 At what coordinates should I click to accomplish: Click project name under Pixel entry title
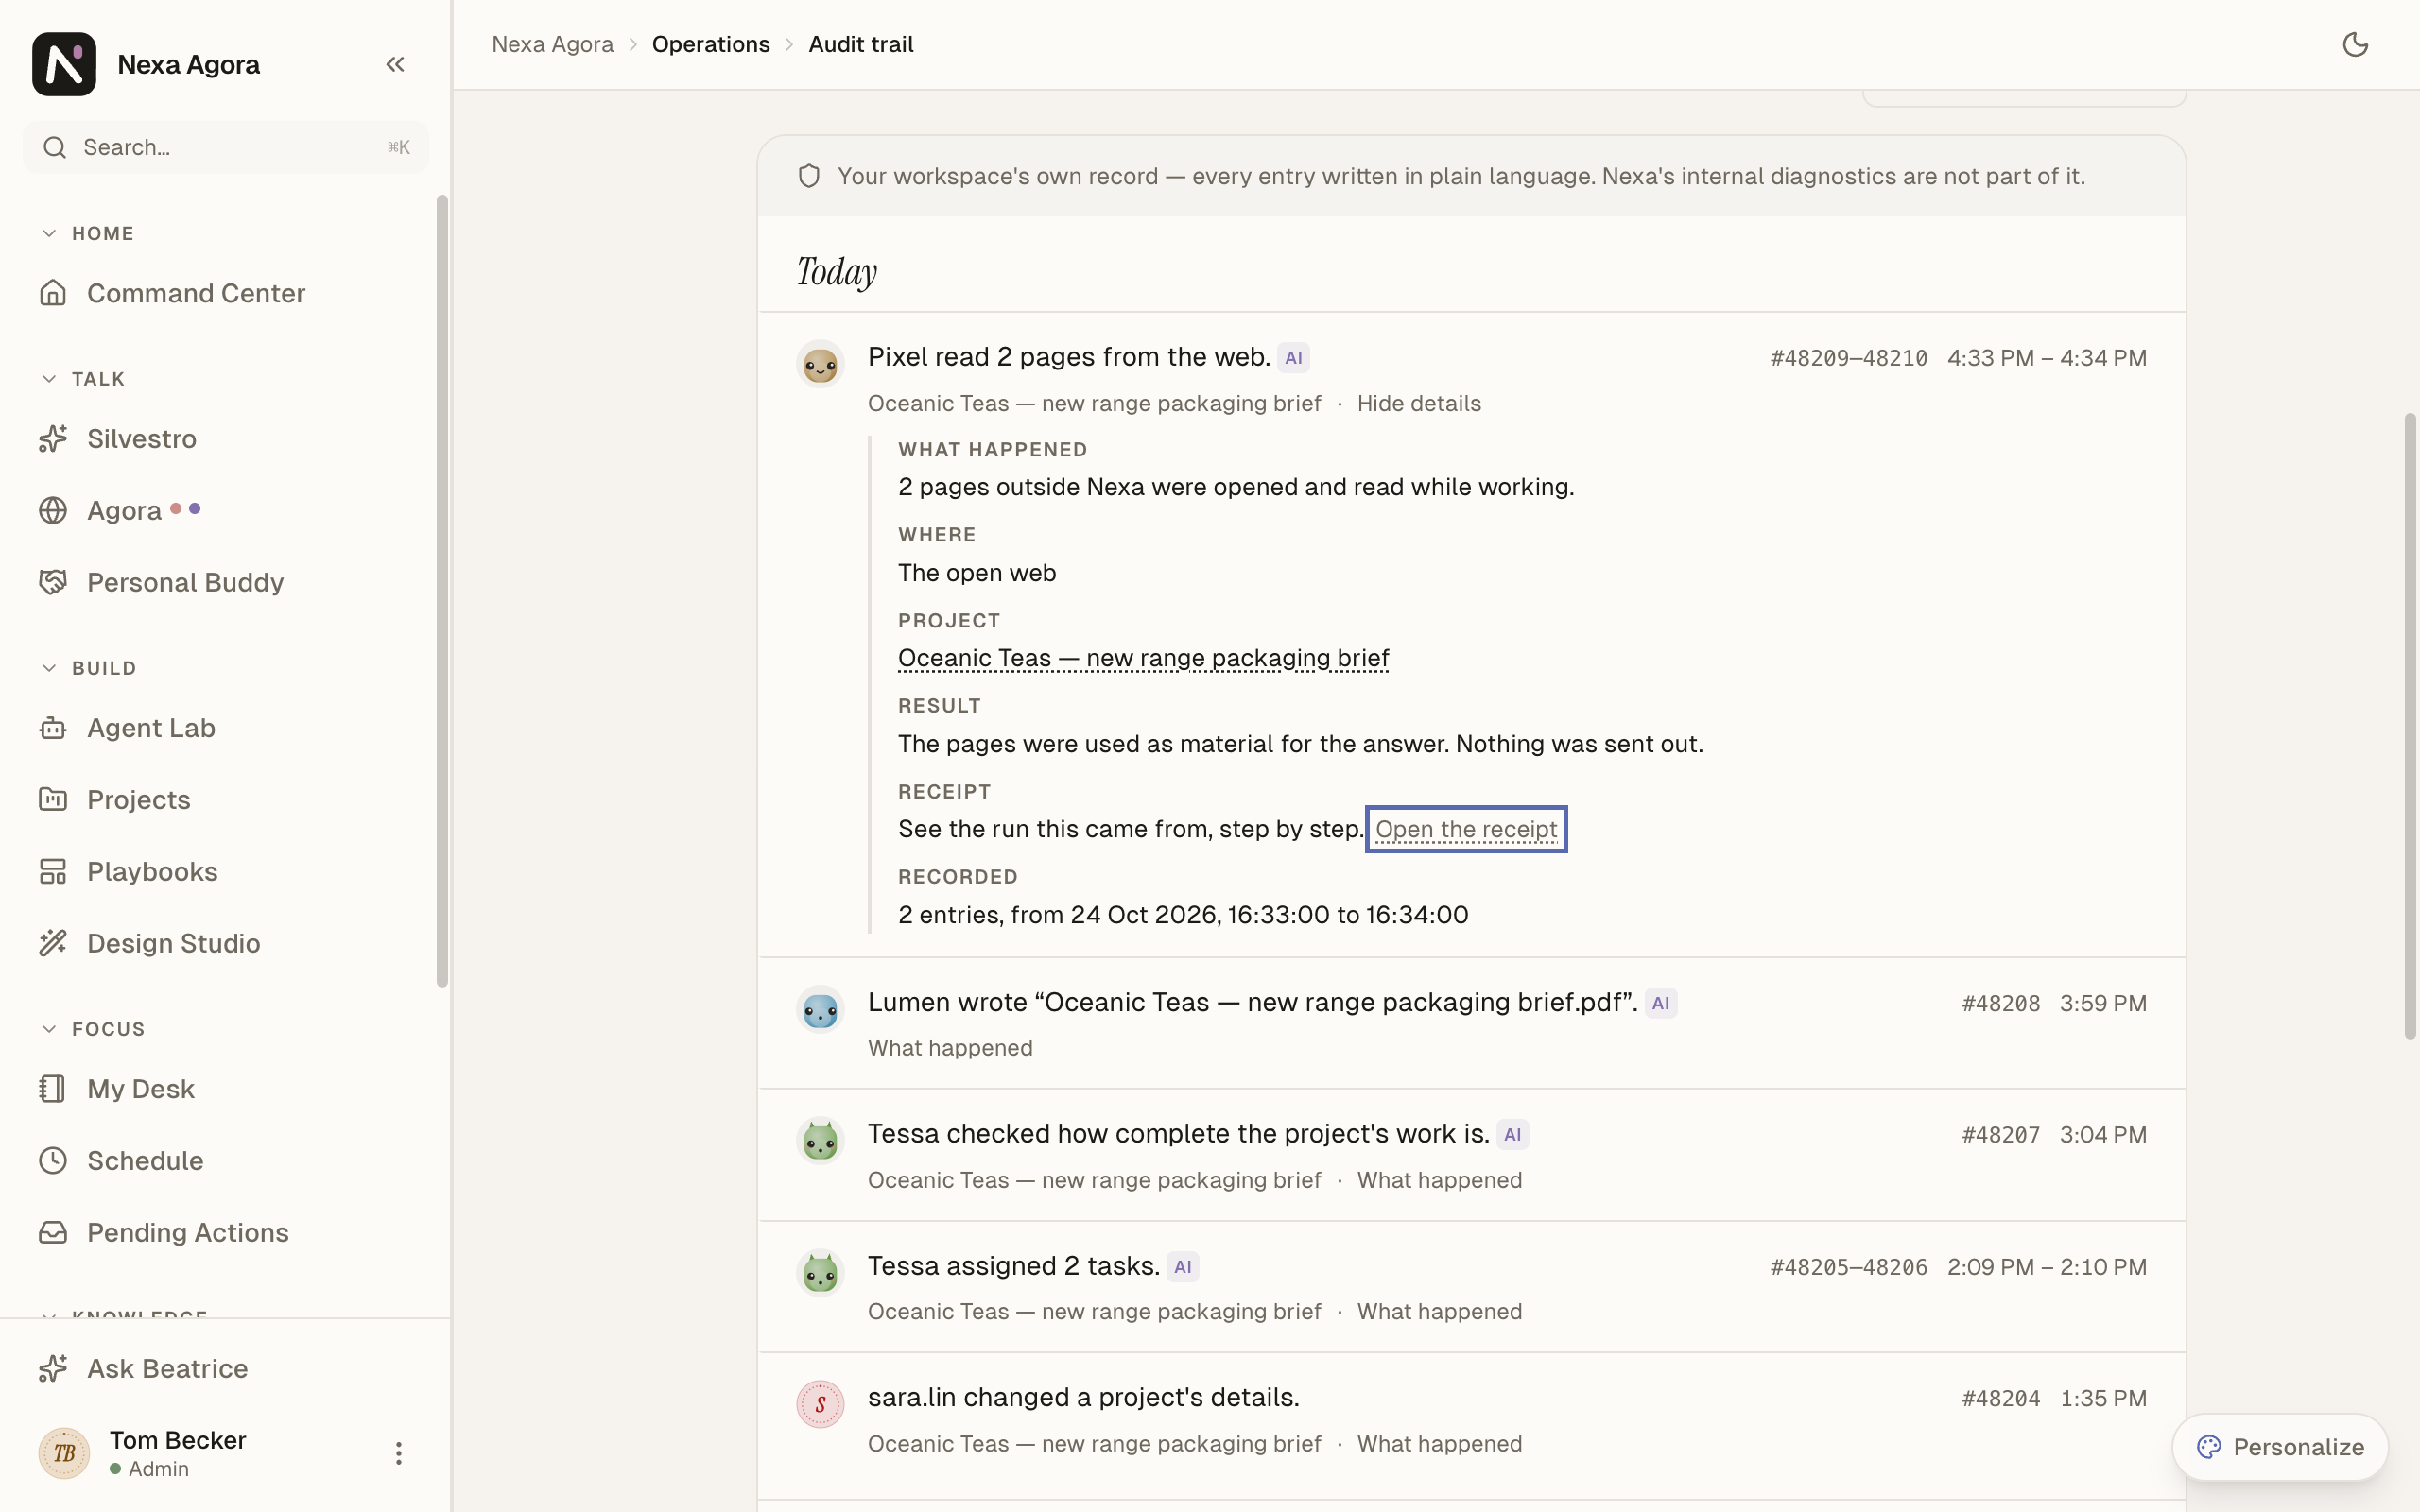tap(1094, 404)
